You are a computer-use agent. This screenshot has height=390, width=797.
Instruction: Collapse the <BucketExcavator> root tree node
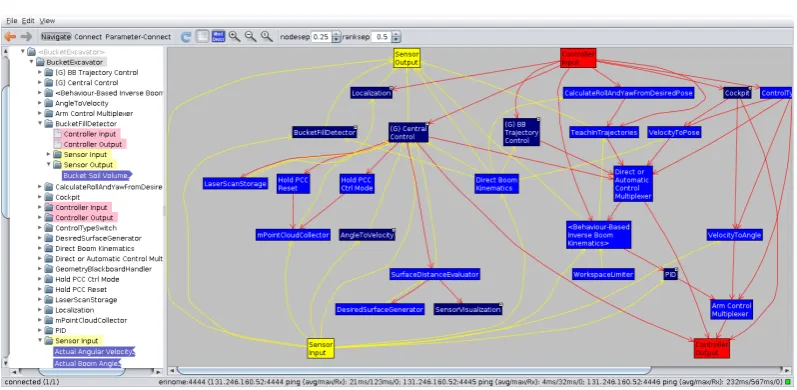click(23, 52)
